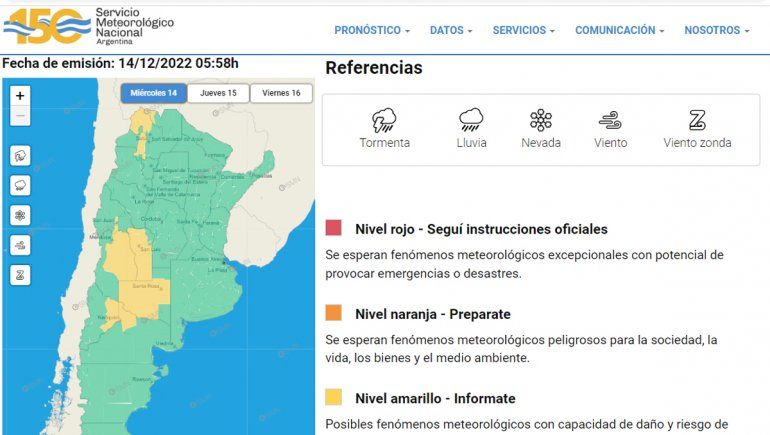Toggle the snowfall (Nevada) map layer button
This screenshot has width=770, height=435.
click(21, 215)
